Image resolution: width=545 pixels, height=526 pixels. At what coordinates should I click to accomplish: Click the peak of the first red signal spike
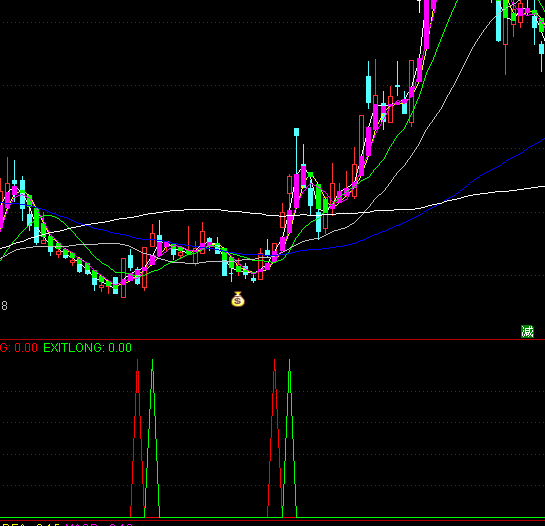[137, 360]
